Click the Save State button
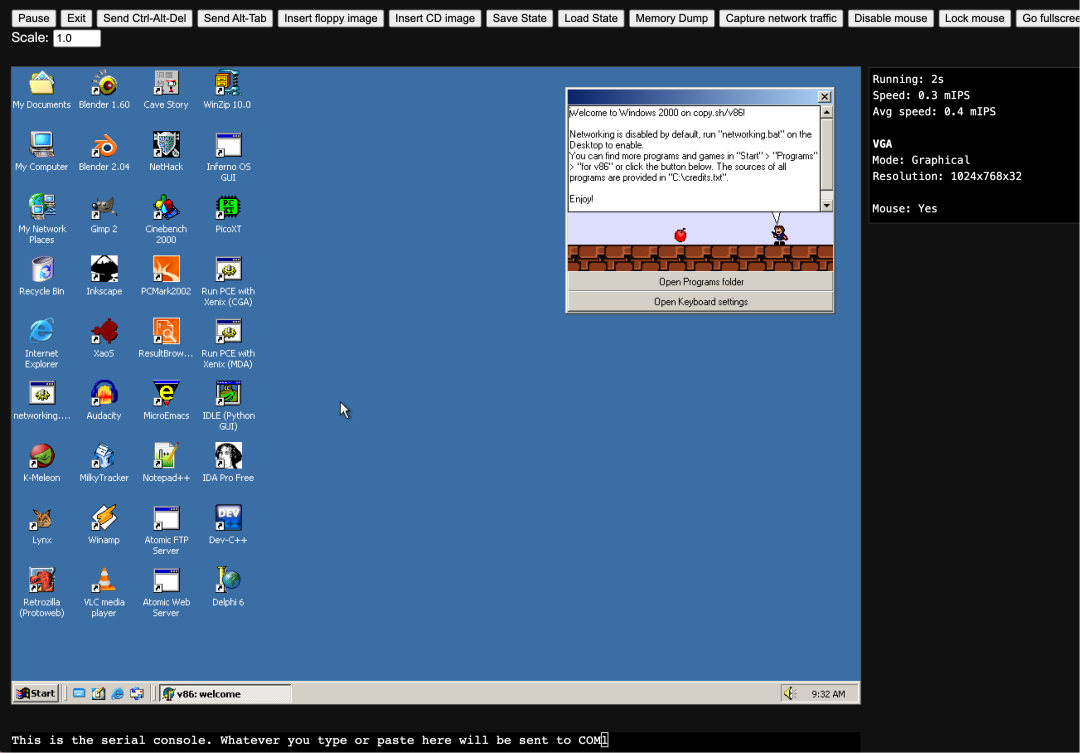1080x753 pixels. (519, 18)
